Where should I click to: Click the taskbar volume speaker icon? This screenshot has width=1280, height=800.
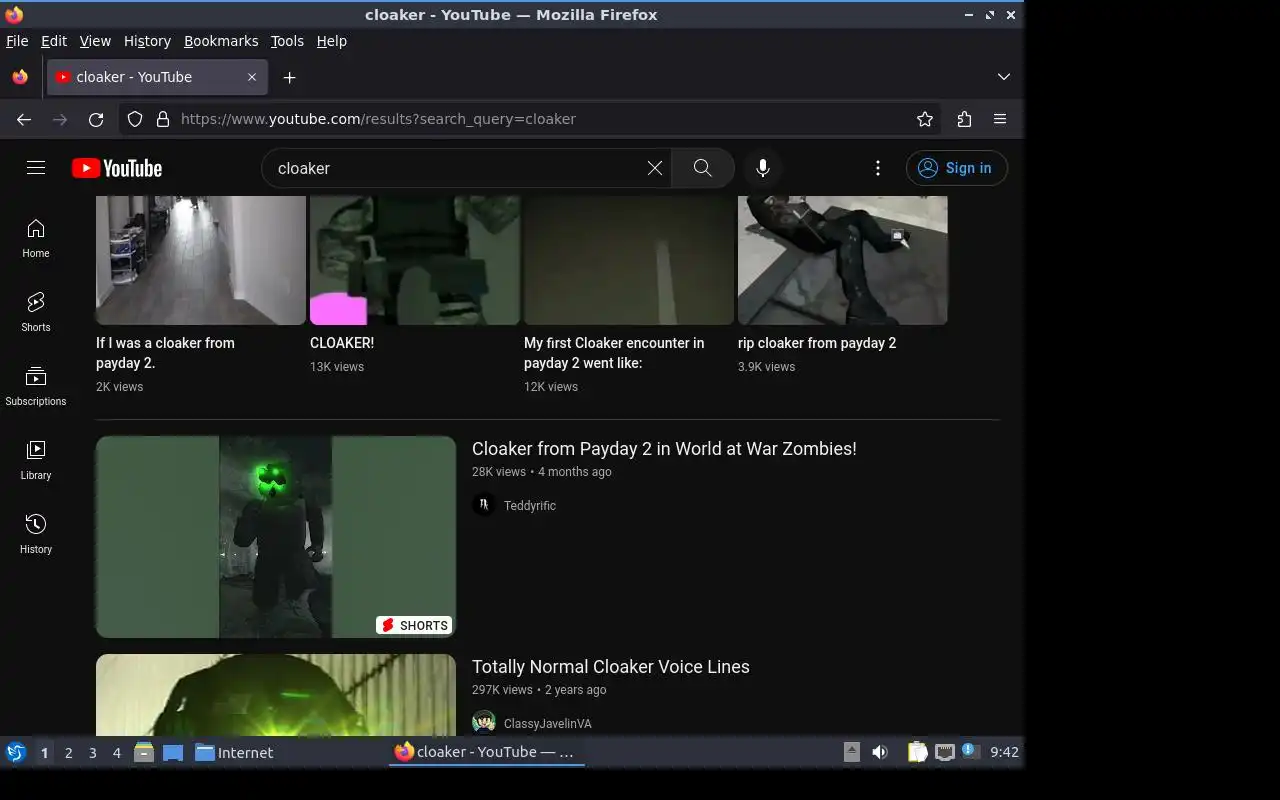[x=880, y=752]
